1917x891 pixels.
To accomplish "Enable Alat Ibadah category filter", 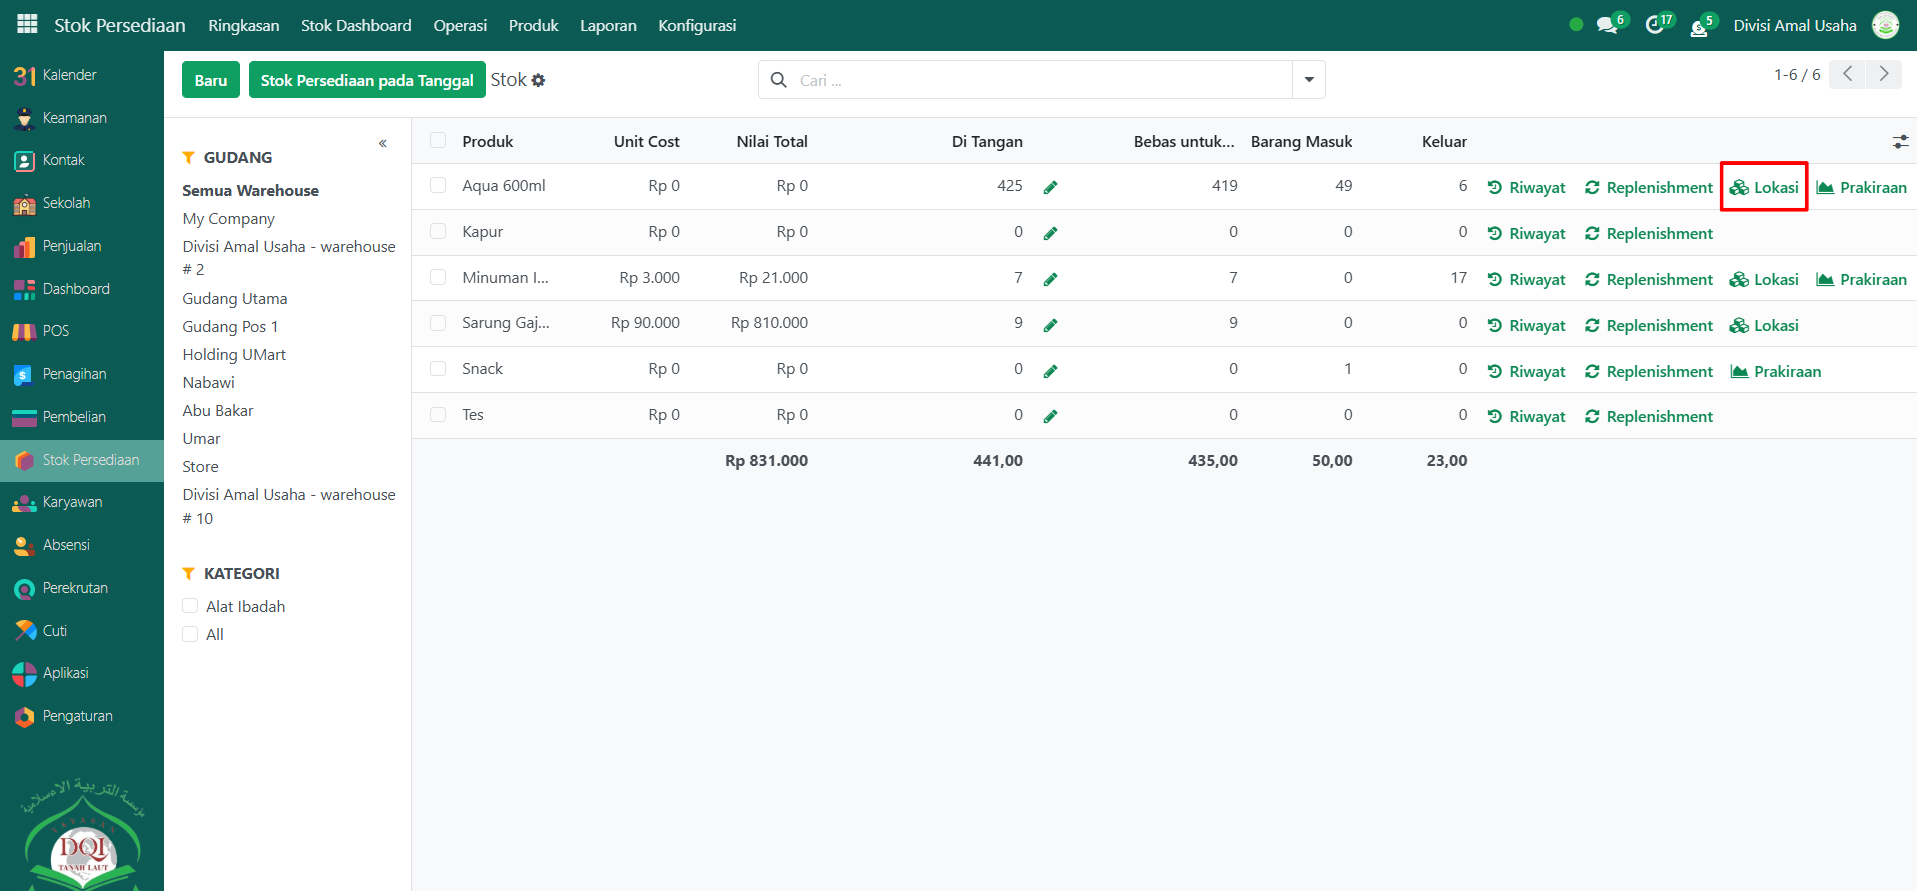I will coord(190,606).
